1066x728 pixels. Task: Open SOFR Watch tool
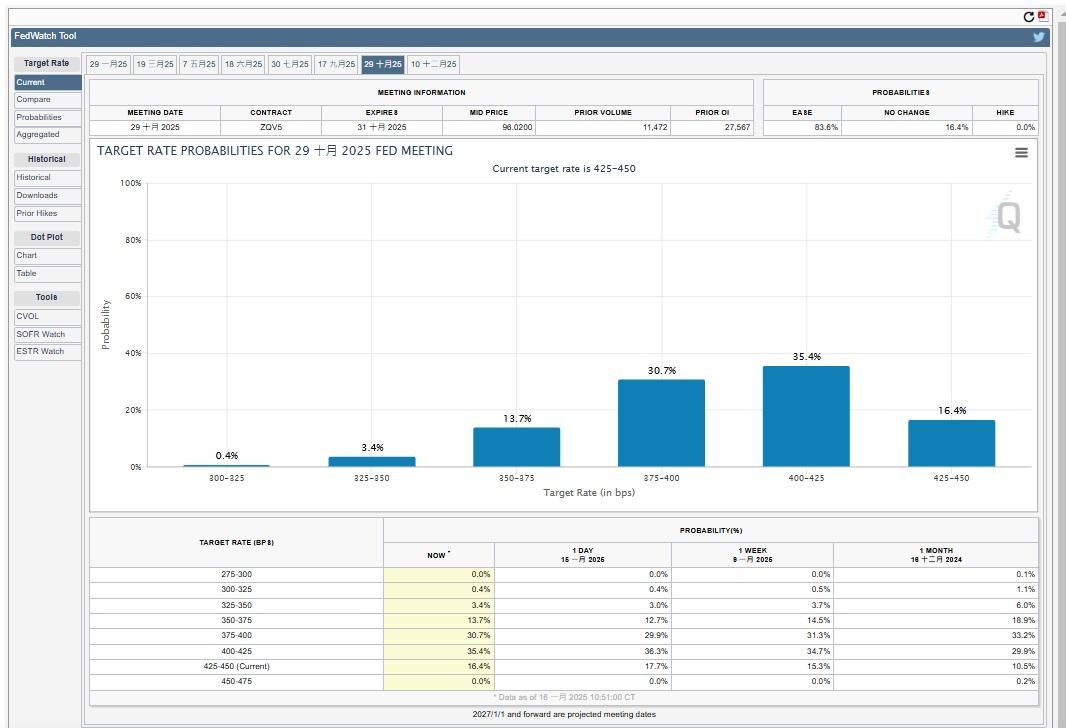point(47,334)
